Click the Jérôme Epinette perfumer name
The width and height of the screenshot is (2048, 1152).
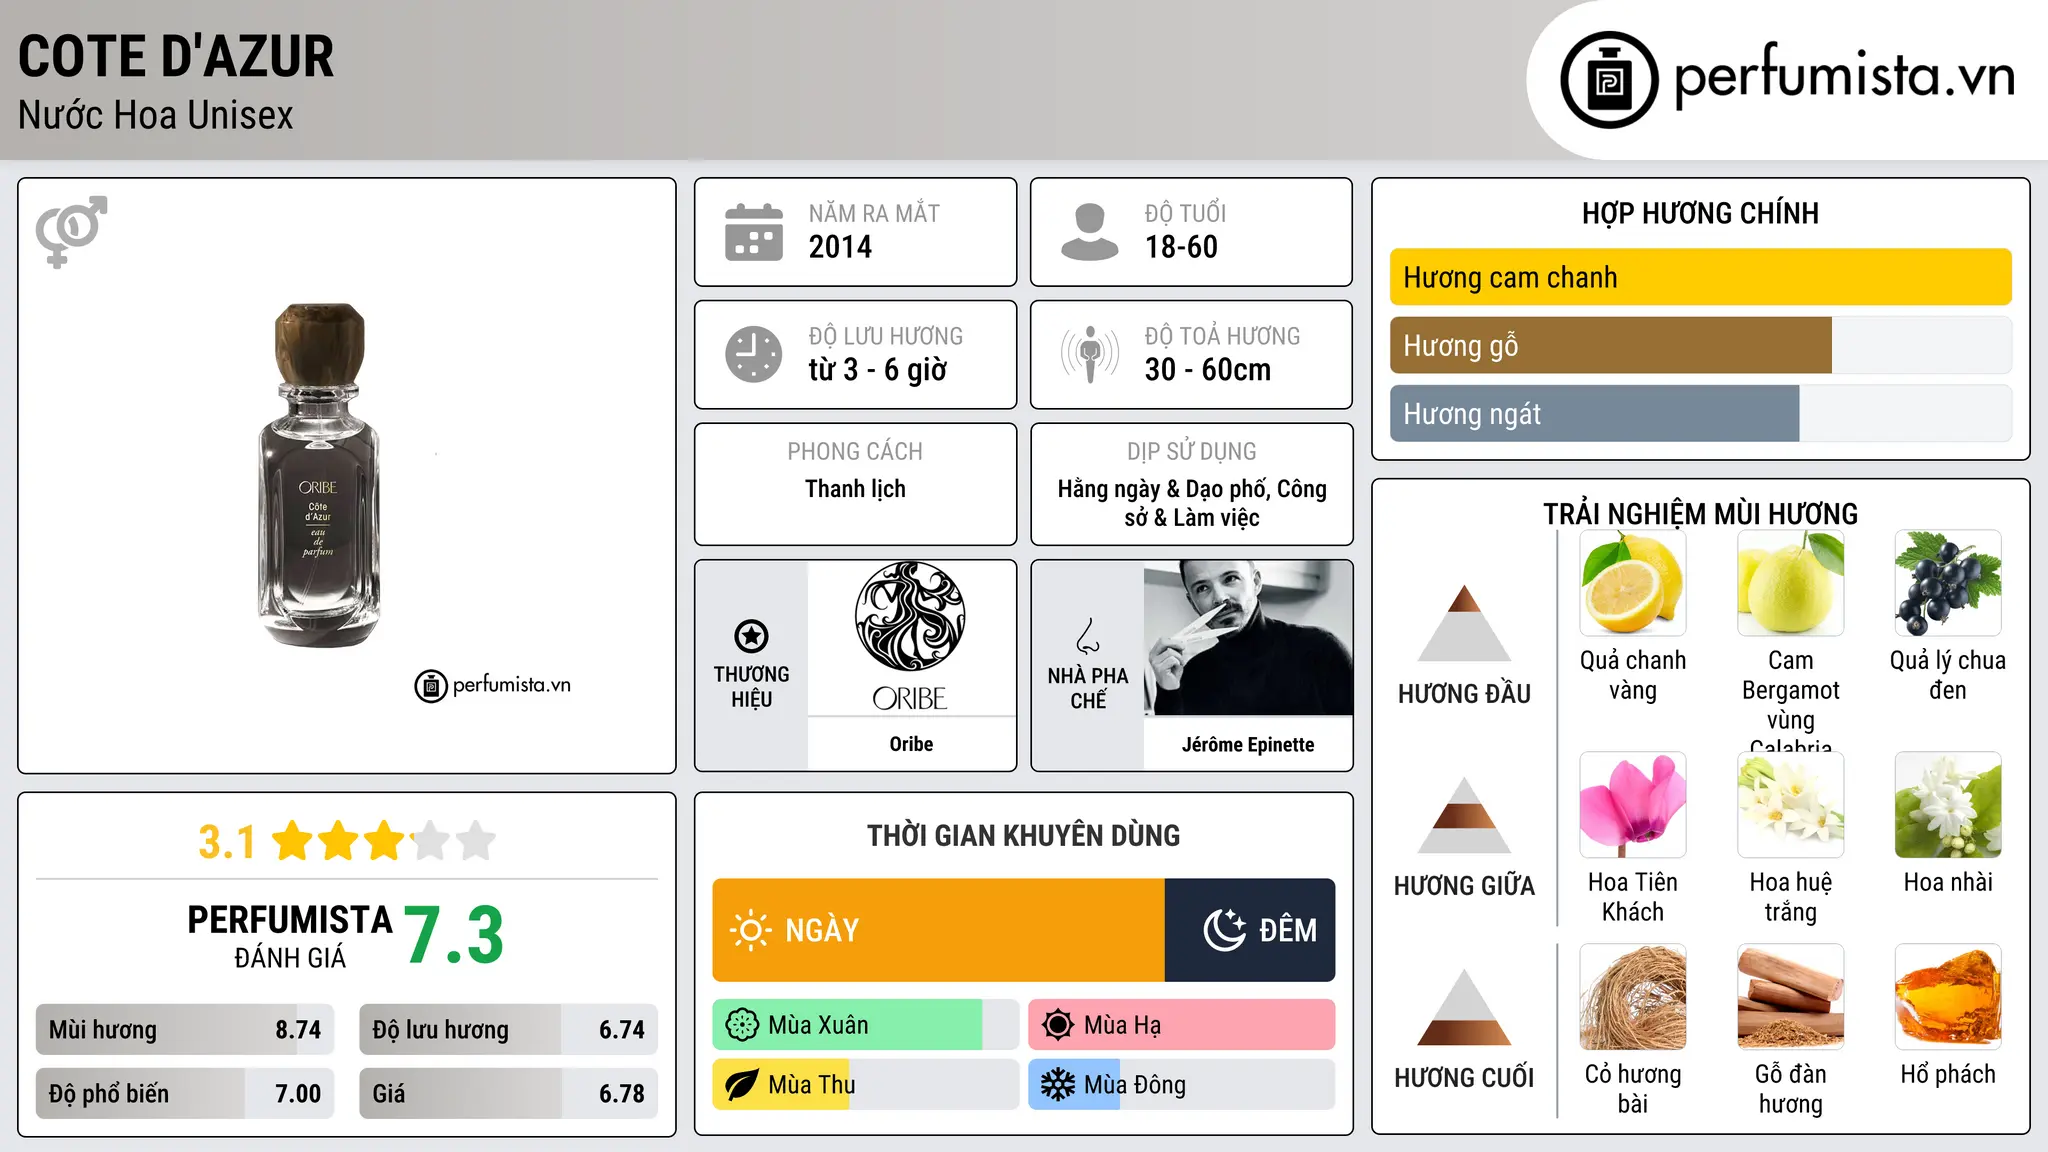point(1248,744)
